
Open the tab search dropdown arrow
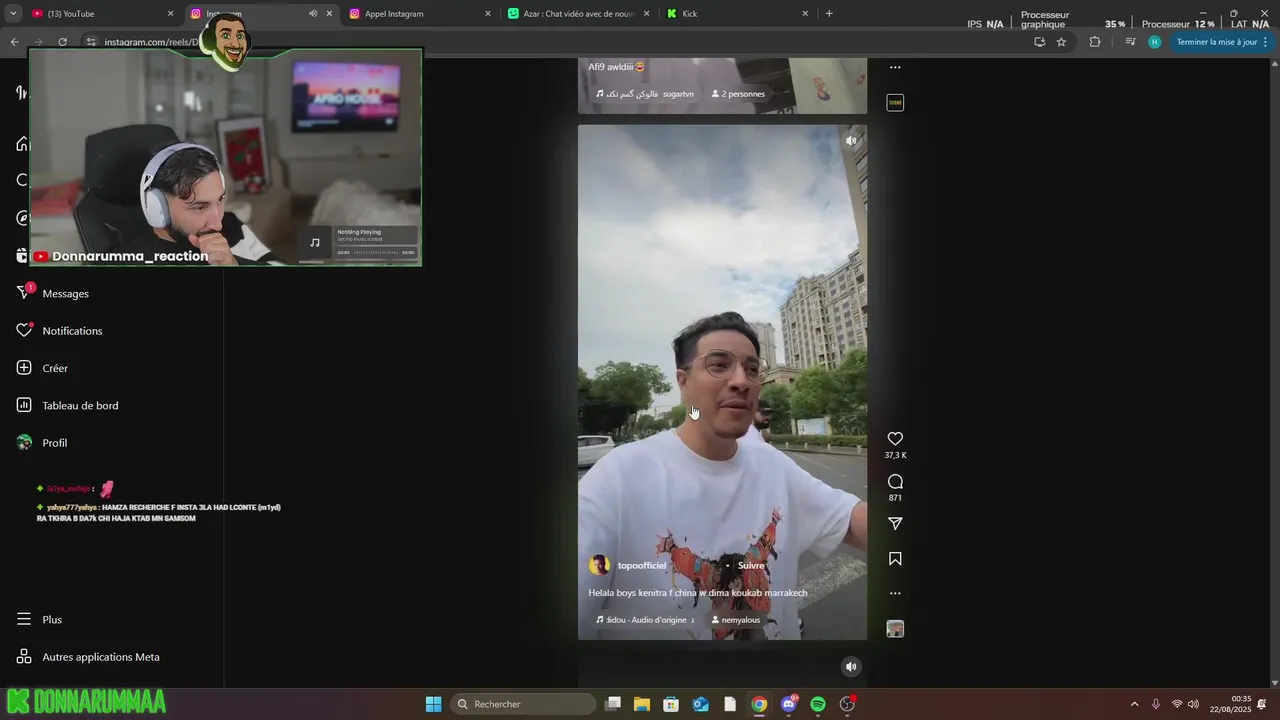pyautogui.click(x=14, y=14)
